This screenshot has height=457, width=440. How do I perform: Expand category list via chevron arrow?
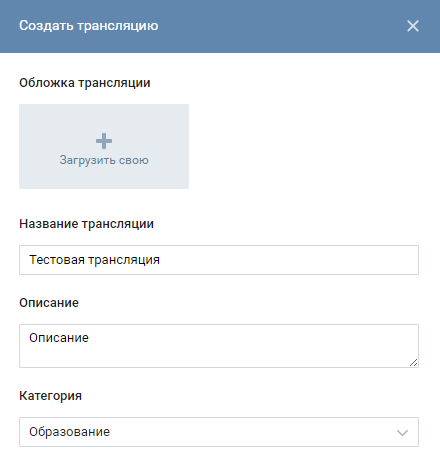tap(403, 433)
